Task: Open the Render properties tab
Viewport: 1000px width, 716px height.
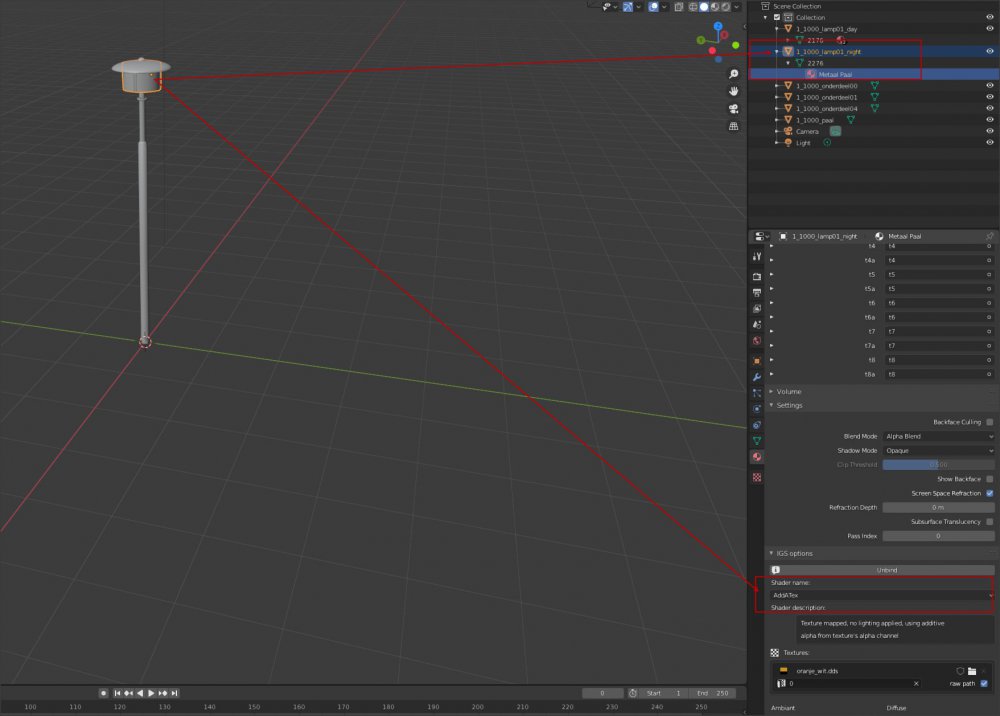Action: [757, 275]
